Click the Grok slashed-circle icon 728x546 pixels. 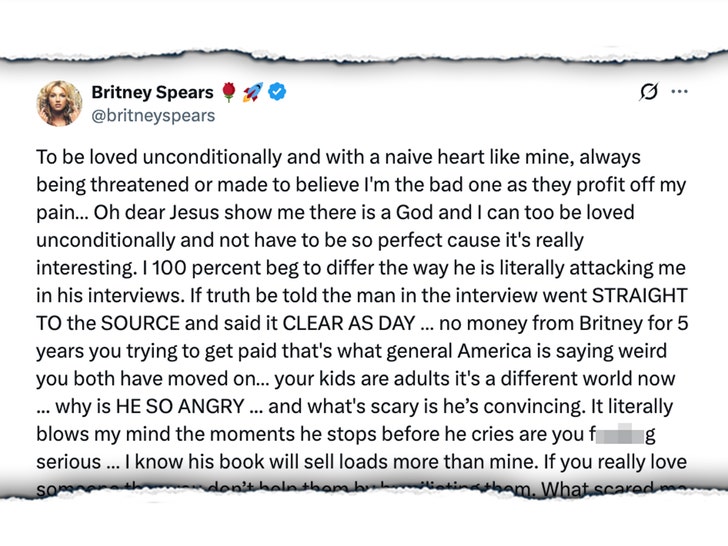click(x=649, y=92)
